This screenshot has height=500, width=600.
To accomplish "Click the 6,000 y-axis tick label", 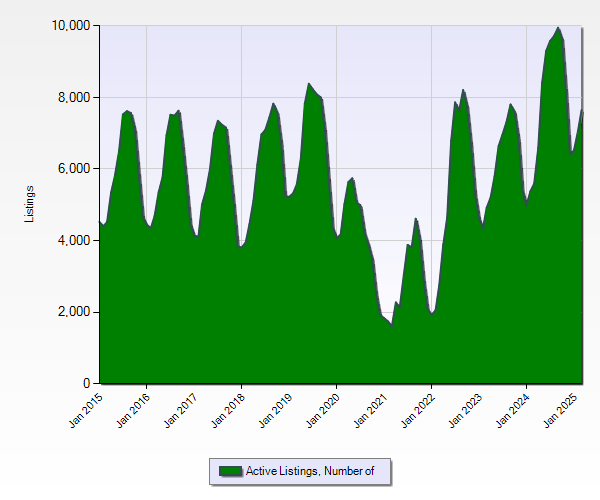I will point(73,169).
